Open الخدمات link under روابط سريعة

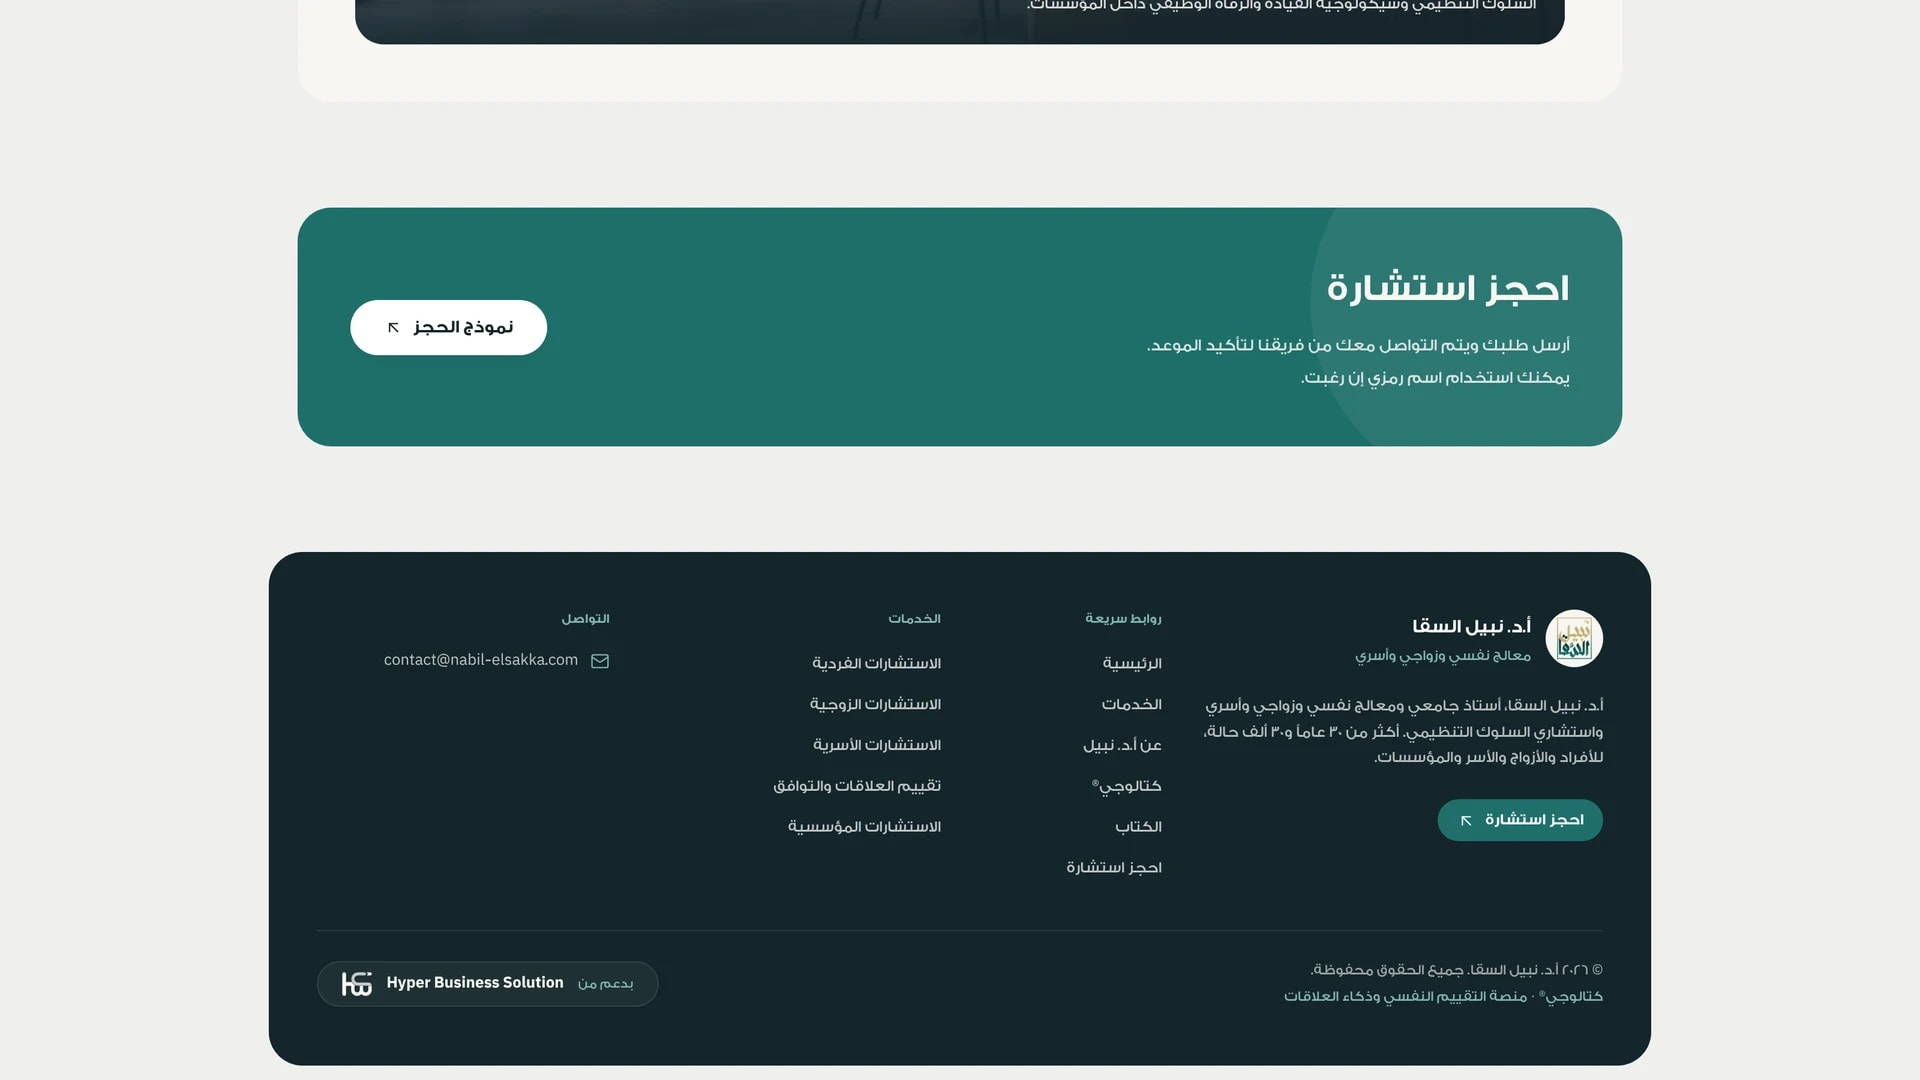1132,705
